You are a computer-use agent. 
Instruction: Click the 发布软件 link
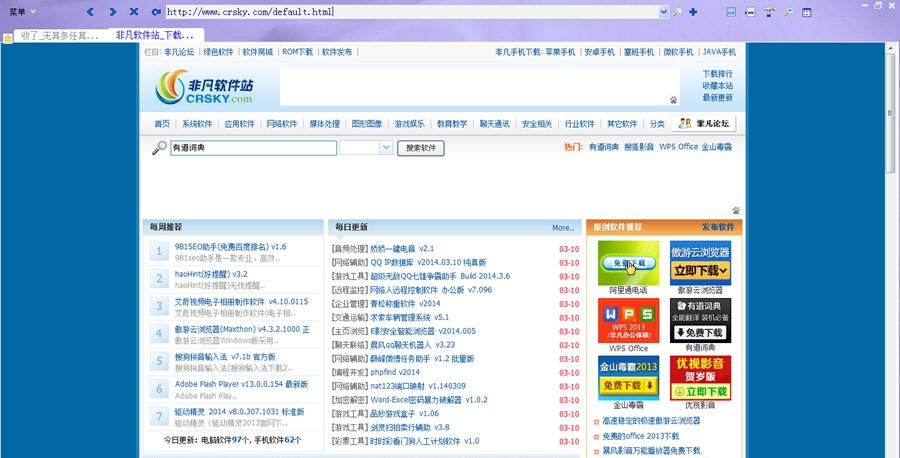click(x=717, y=227)
